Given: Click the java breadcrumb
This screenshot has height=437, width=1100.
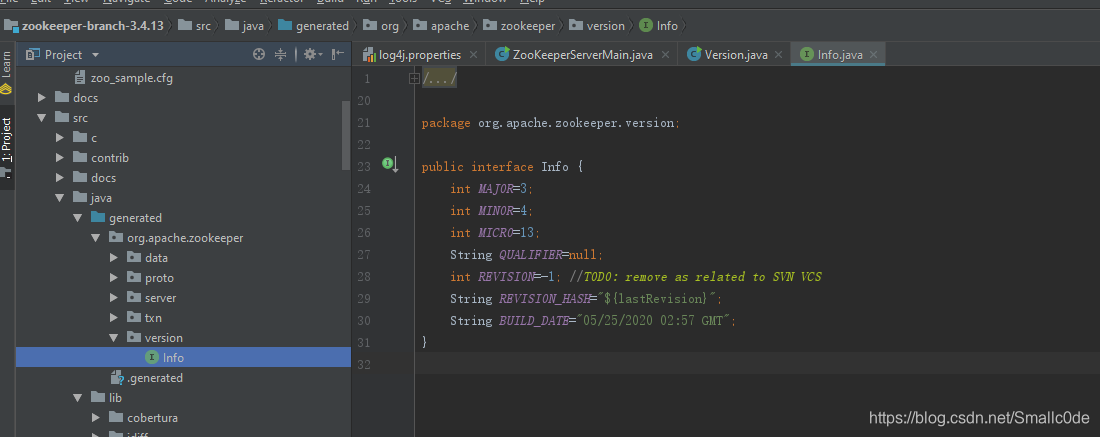Looking at the screenshot, I should point(245,26).
